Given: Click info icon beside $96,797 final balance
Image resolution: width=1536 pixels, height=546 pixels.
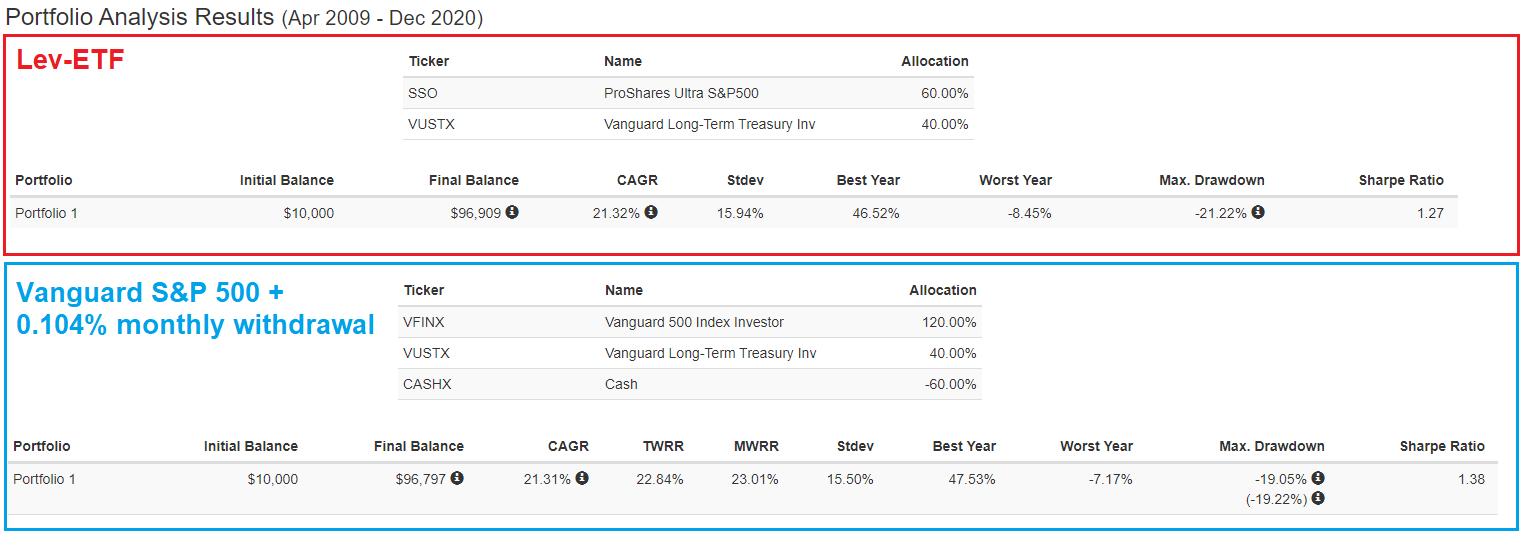Looking at the screenshot, I should pos(457,478).
